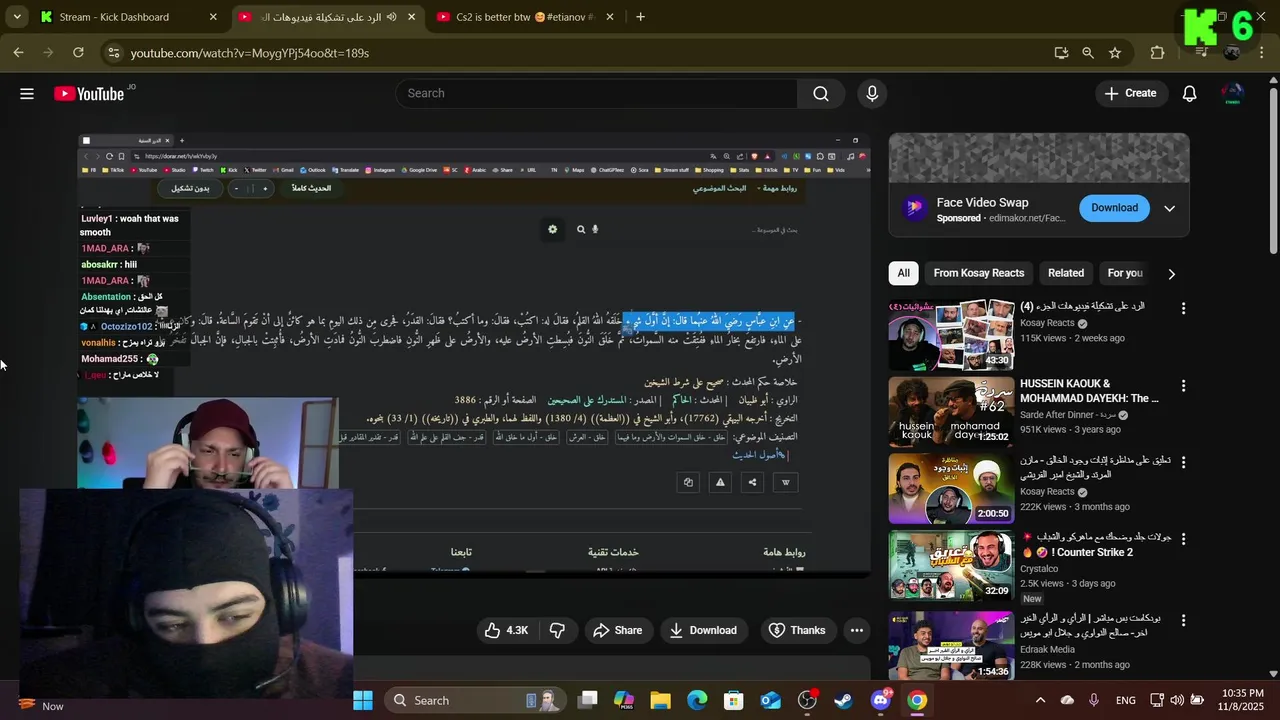Open more actions under the video
The width and height of the screenshot is (1280, 720).
point(857,630)
